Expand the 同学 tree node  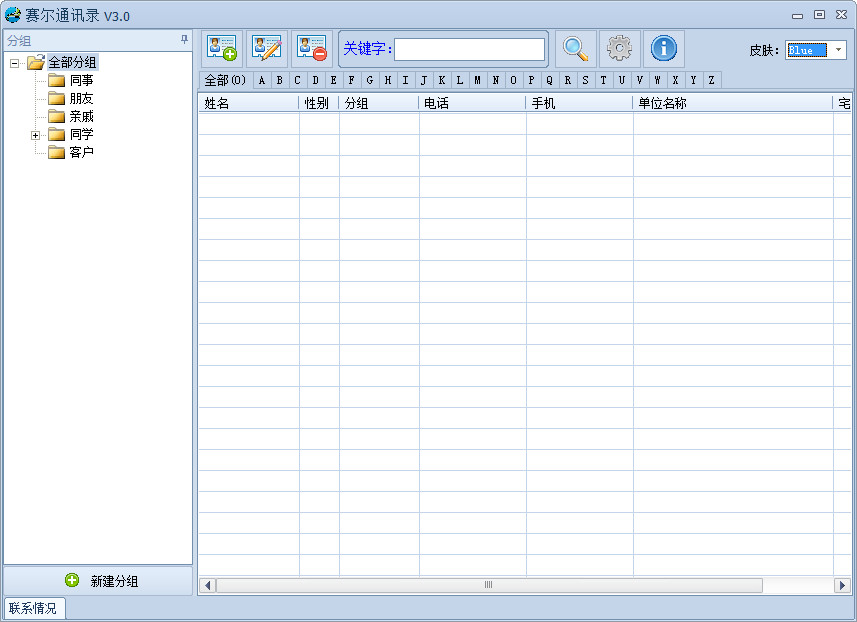(x=36, y=135)
